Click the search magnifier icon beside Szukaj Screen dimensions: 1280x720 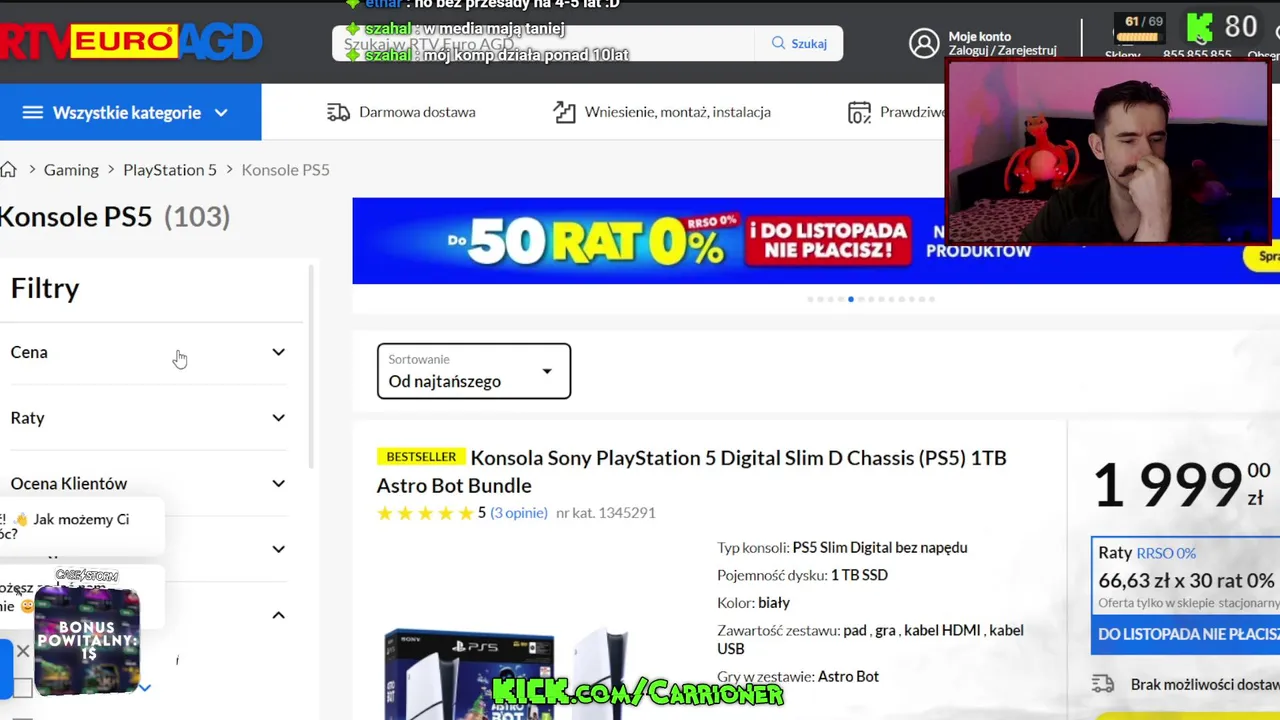[778, 43]
